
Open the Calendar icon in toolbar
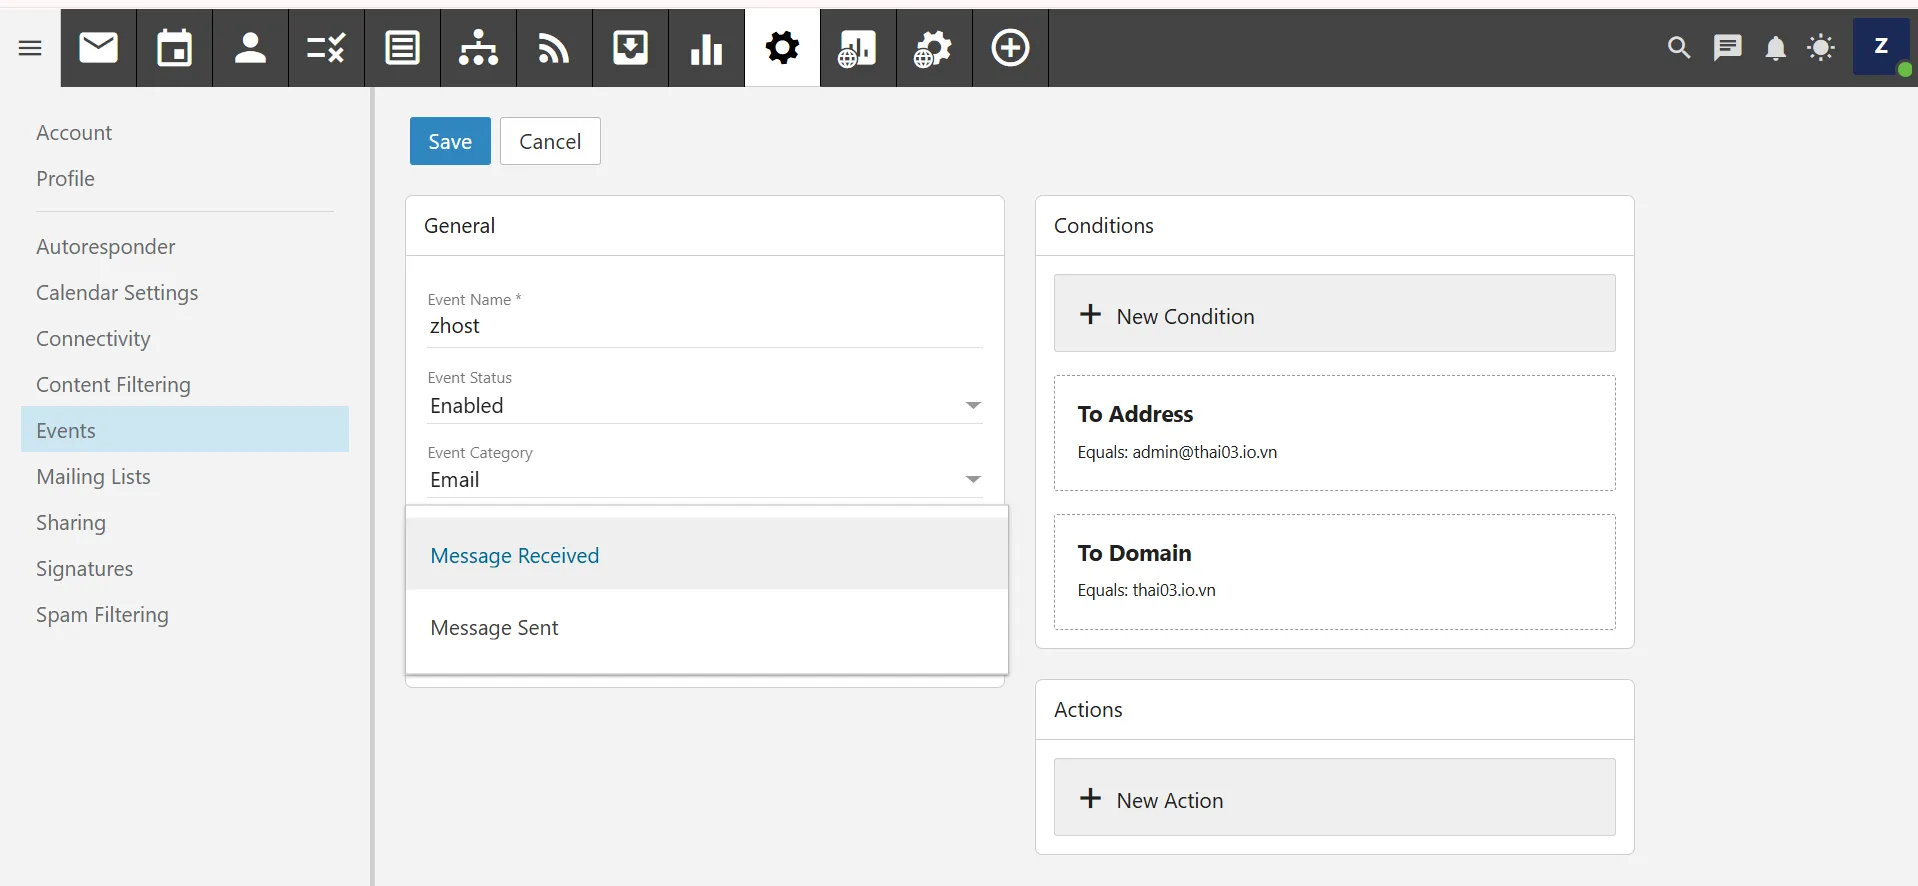tap(174, 48)
